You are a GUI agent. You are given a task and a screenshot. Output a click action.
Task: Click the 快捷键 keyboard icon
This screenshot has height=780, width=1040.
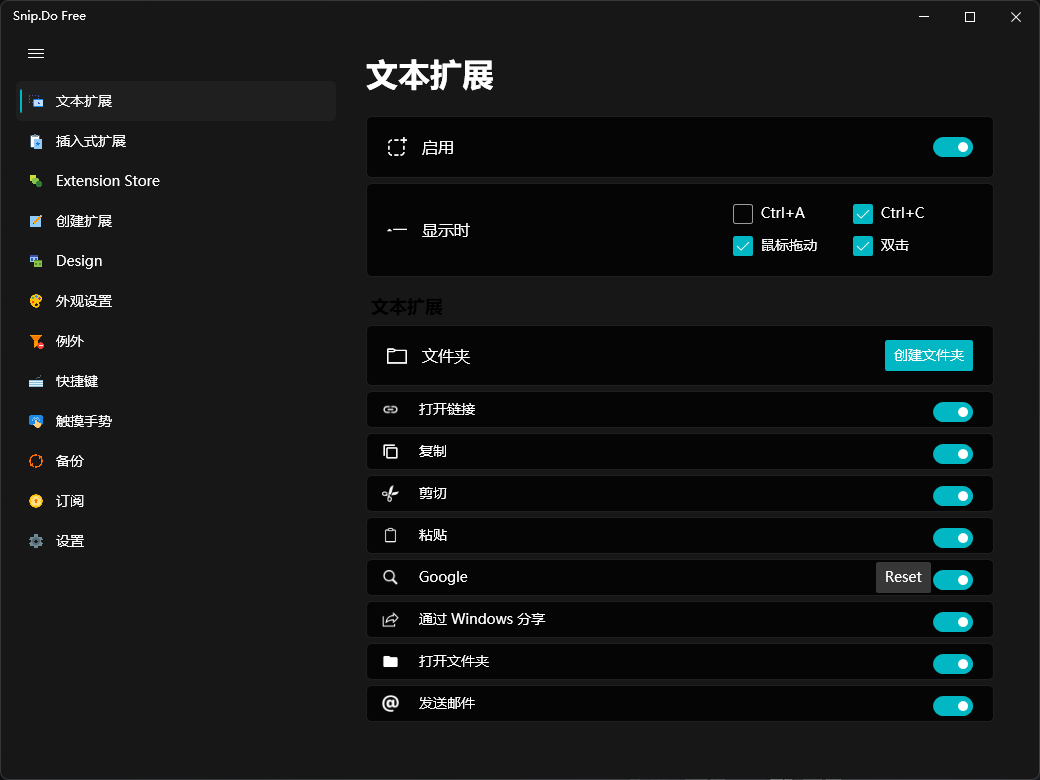click(x=36, y=381)
